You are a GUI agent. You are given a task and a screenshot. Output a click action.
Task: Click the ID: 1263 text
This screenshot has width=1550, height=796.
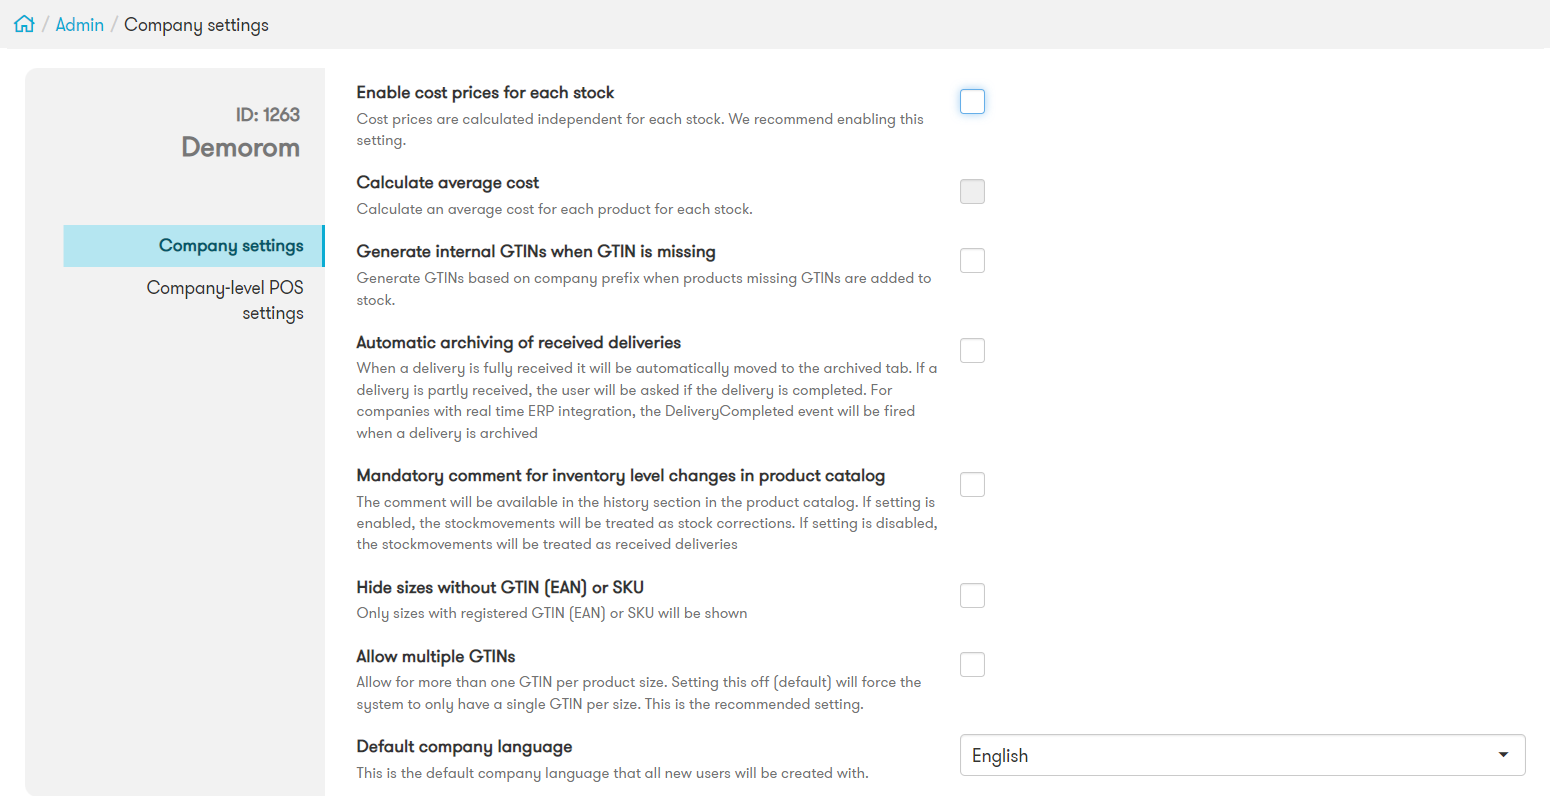(x=268, y=115)
